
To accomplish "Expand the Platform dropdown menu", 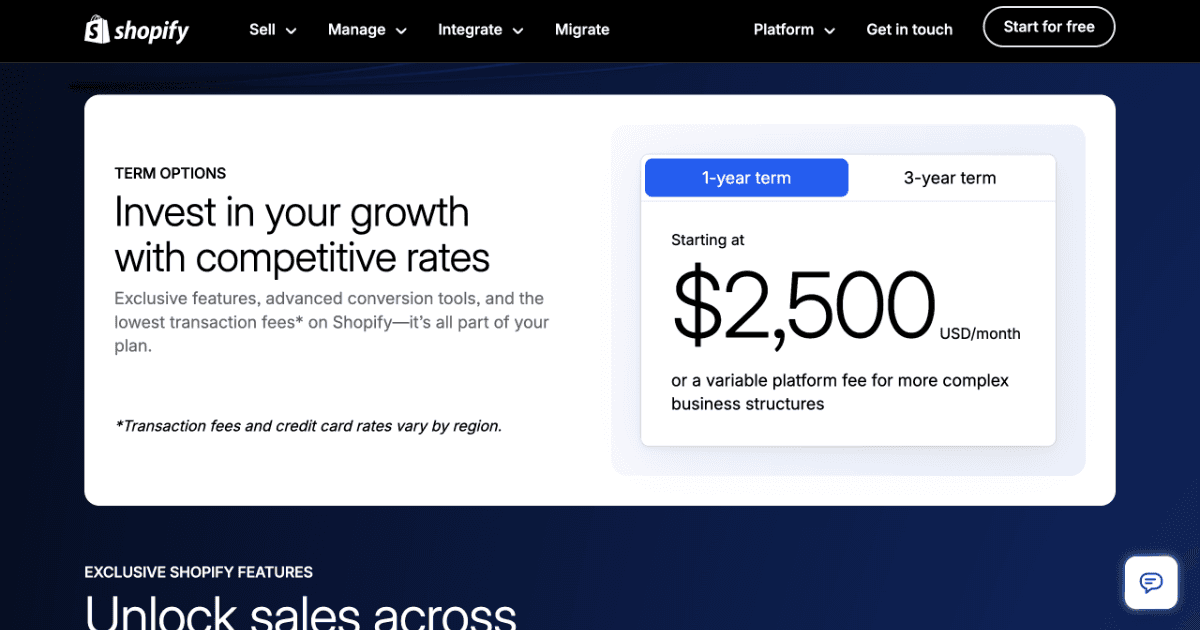I will click(x=794, y=30).
